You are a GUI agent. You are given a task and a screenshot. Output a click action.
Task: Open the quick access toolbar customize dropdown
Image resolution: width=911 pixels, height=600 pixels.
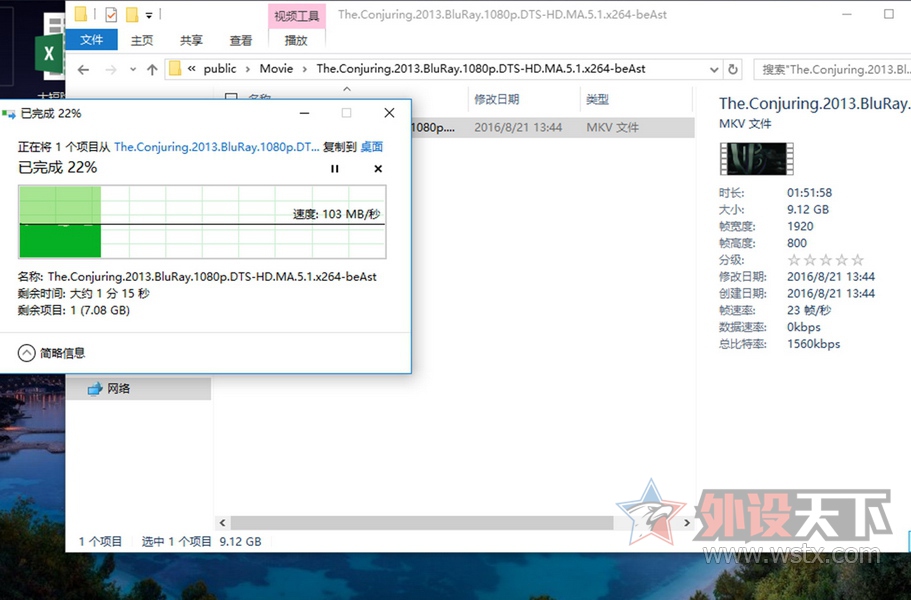click(149, 15)
